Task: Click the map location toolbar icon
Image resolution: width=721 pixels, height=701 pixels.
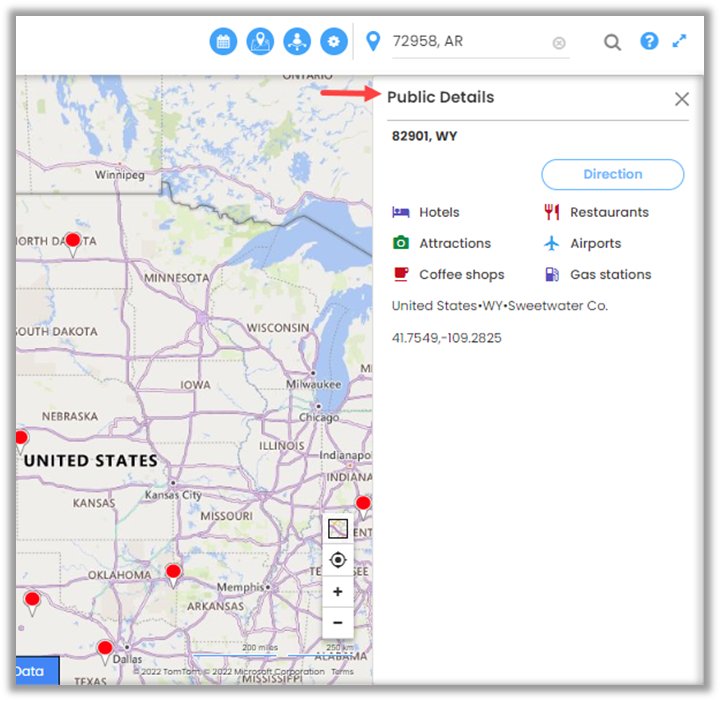Action: coord(260,42)
